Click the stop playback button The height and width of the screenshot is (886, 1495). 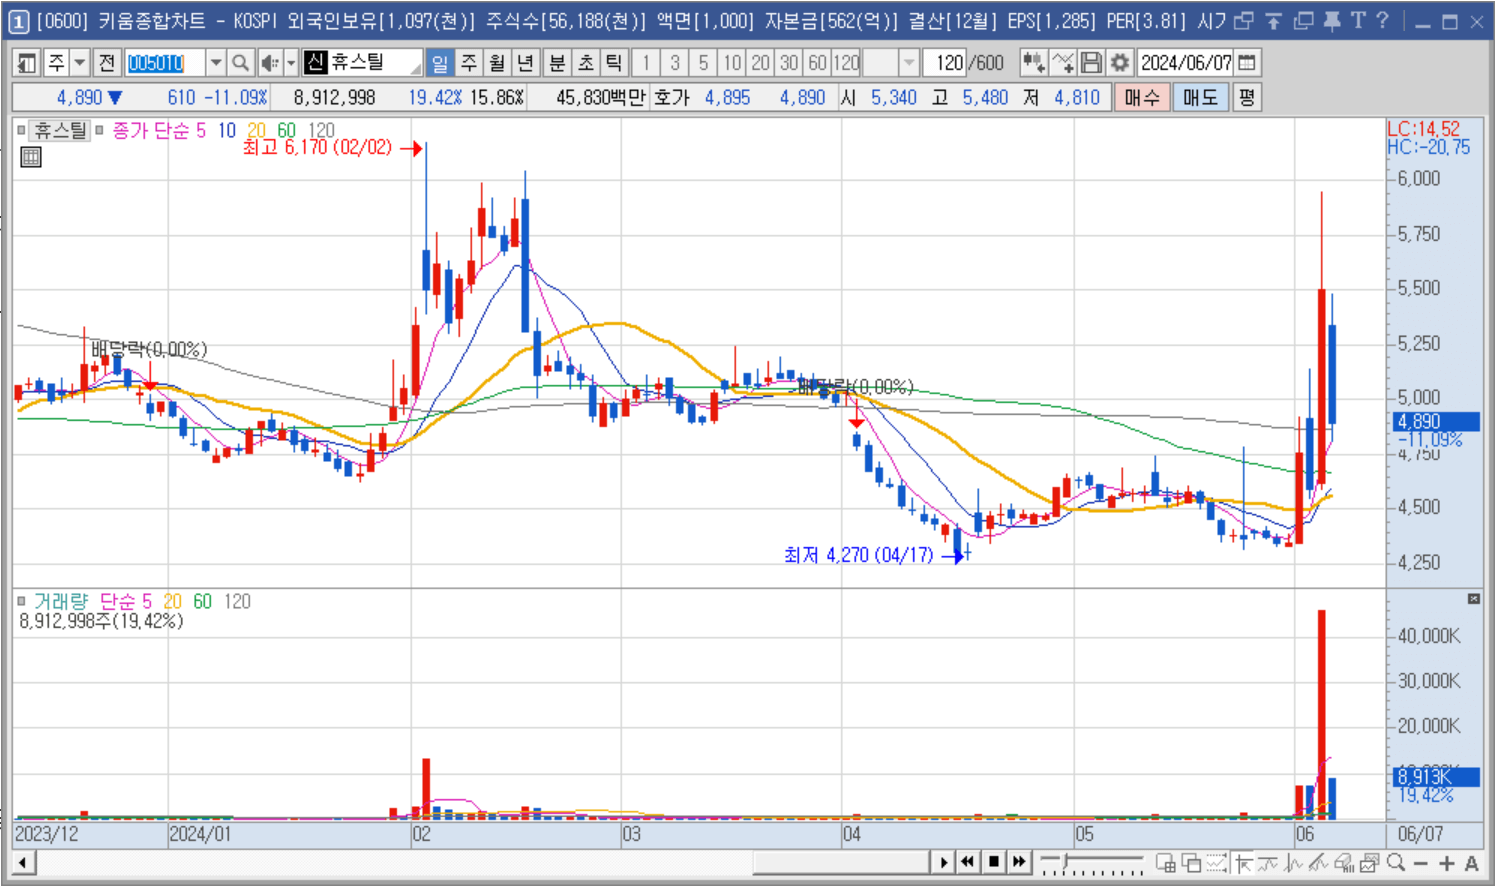994,862
